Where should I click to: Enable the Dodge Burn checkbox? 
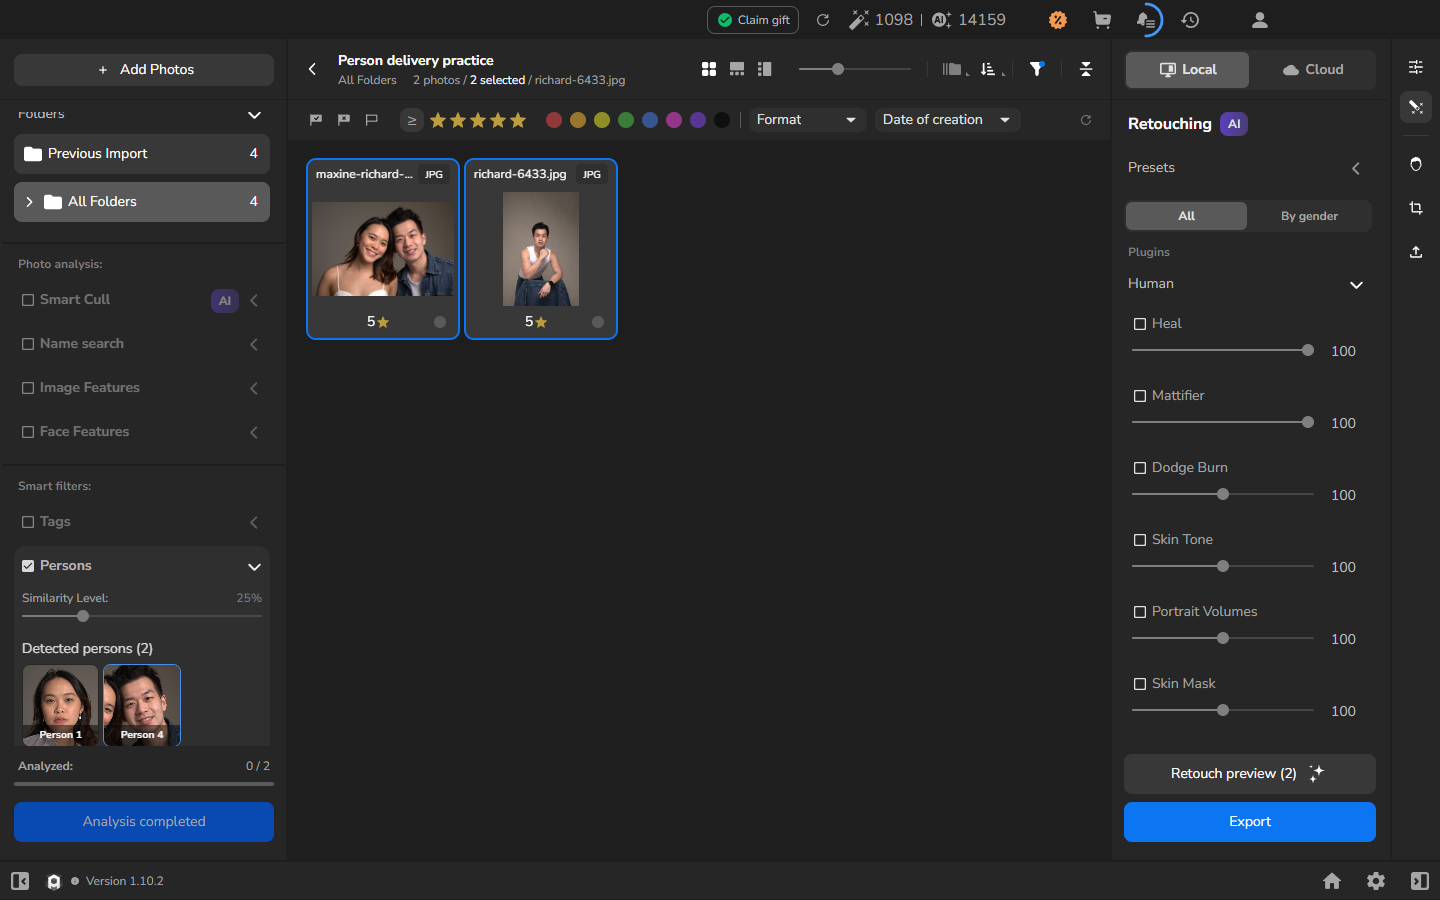1140,468
